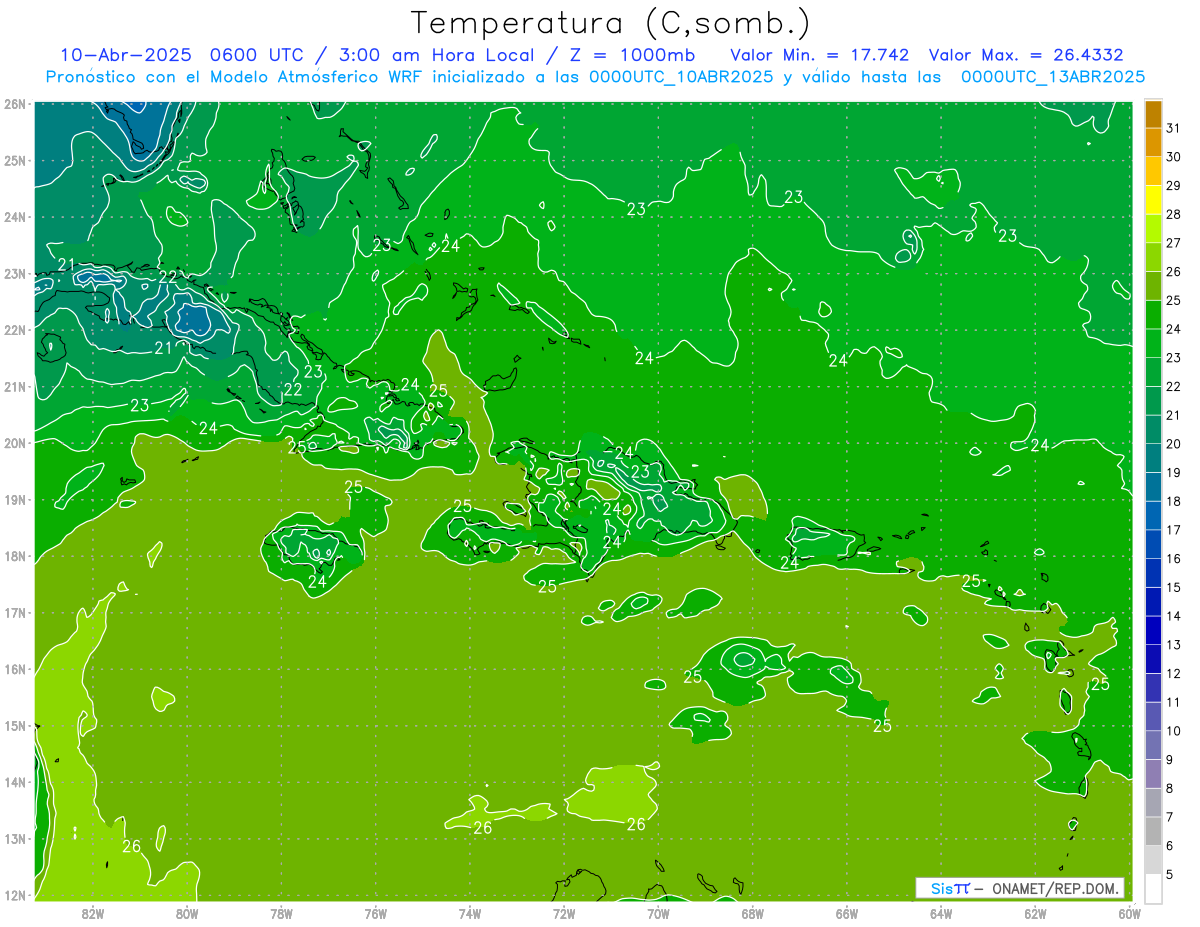The height and width of the screenshot is (927, 1200).
Task: Click 'Pronóstico con el Modelo Atmósferico WRF' text
Action: 234,77
